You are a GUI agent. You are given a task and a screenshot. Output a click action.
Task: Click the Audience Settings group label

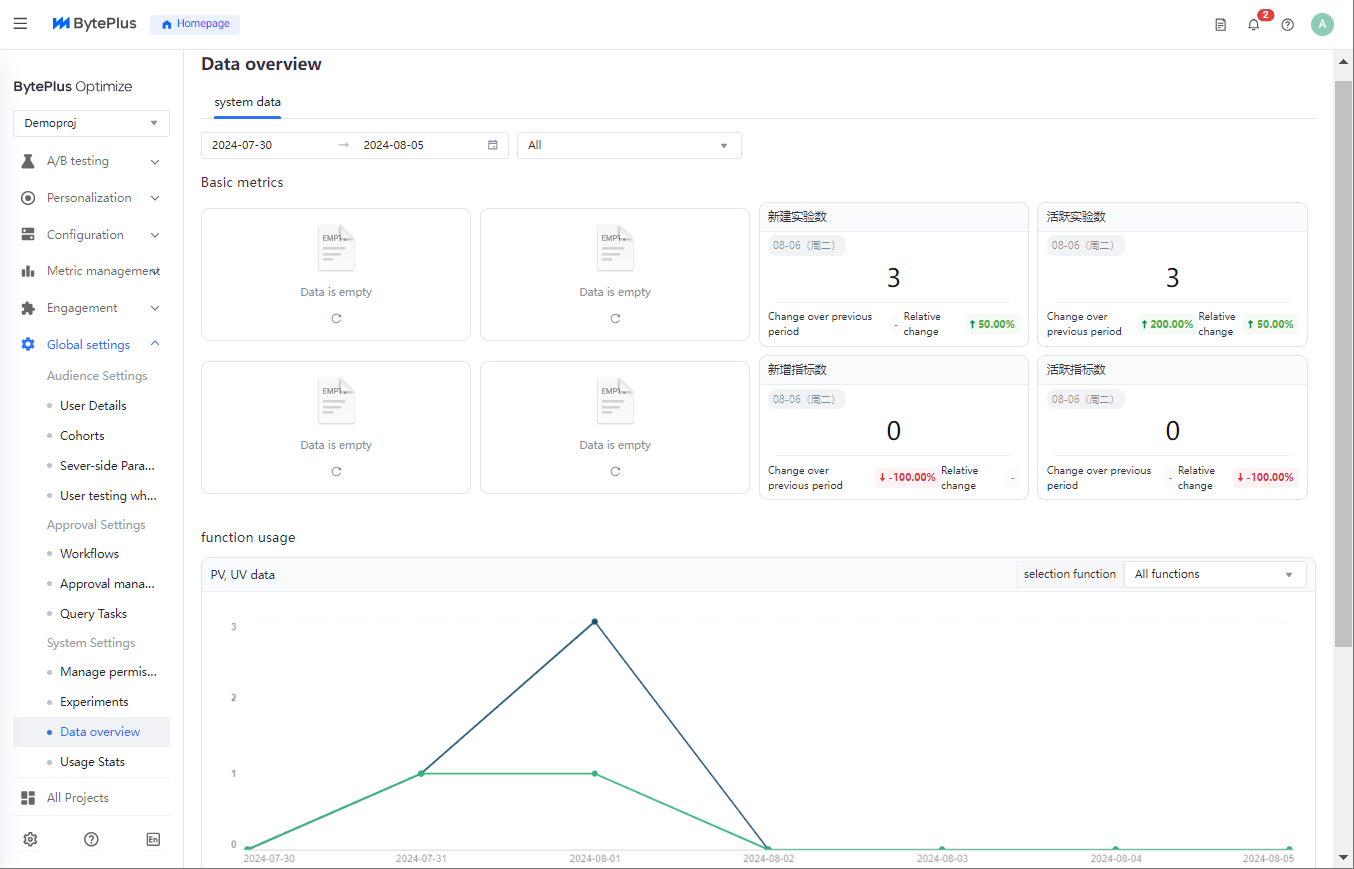click(x=97, y=376)
